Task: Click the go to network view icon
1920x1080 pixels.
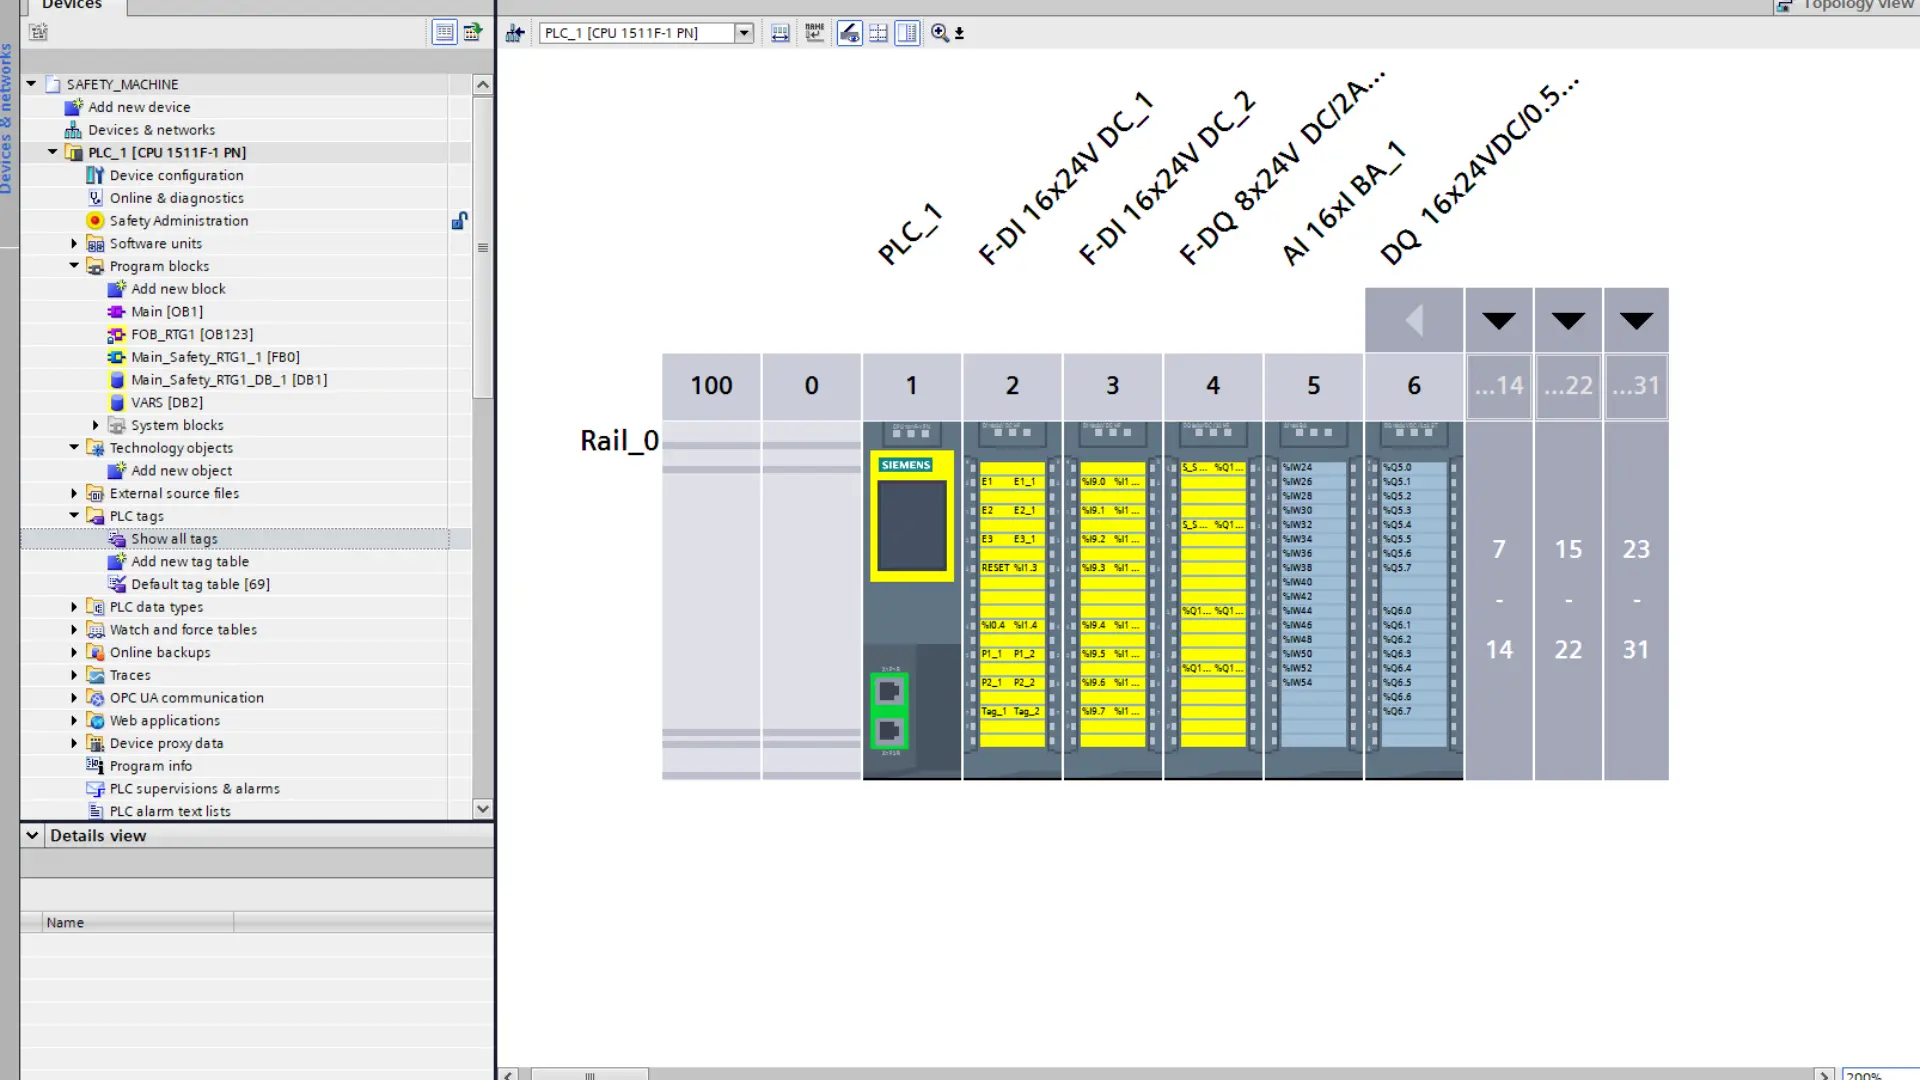Action: 515,33
